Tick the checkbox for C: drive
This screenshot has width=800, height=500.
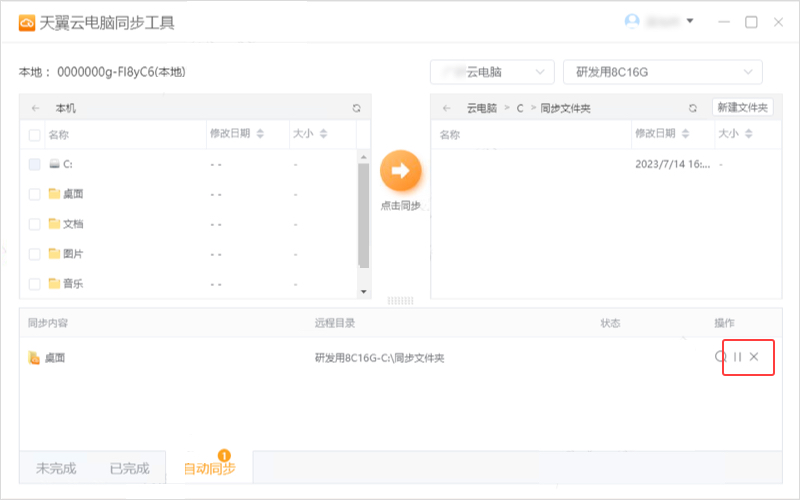[34, 164]
